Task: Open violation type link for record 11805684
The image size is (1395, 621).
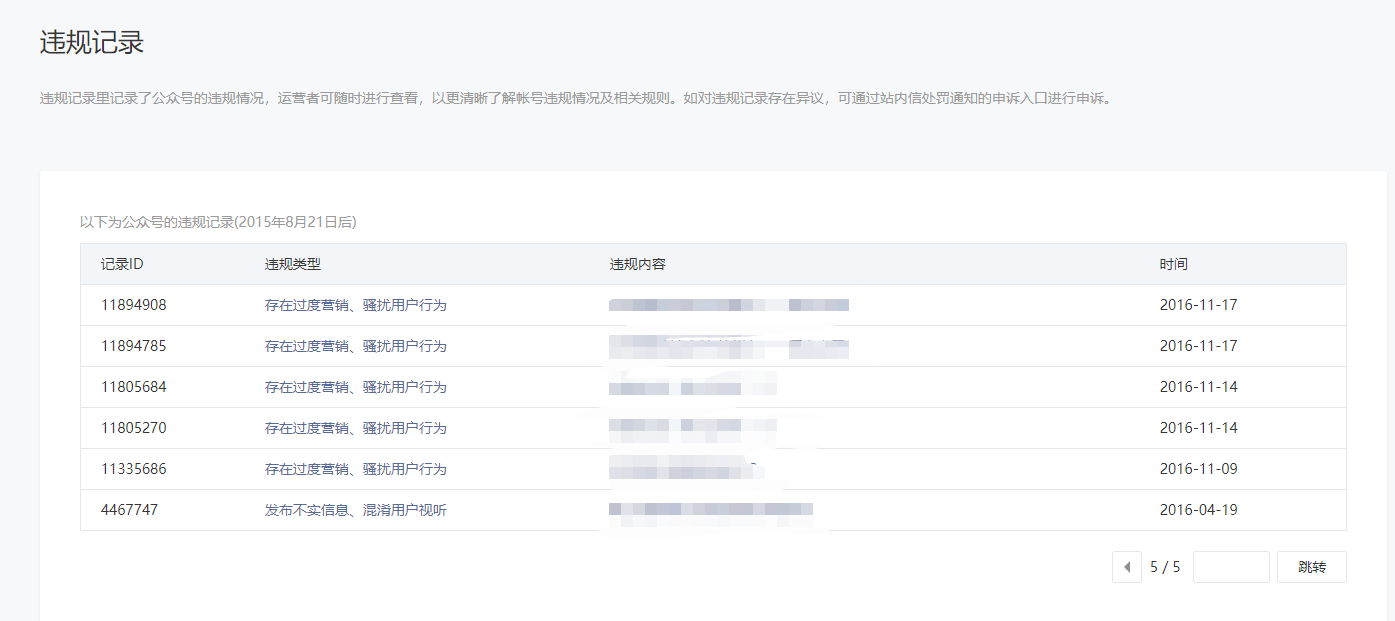Action: coord(355,387)
